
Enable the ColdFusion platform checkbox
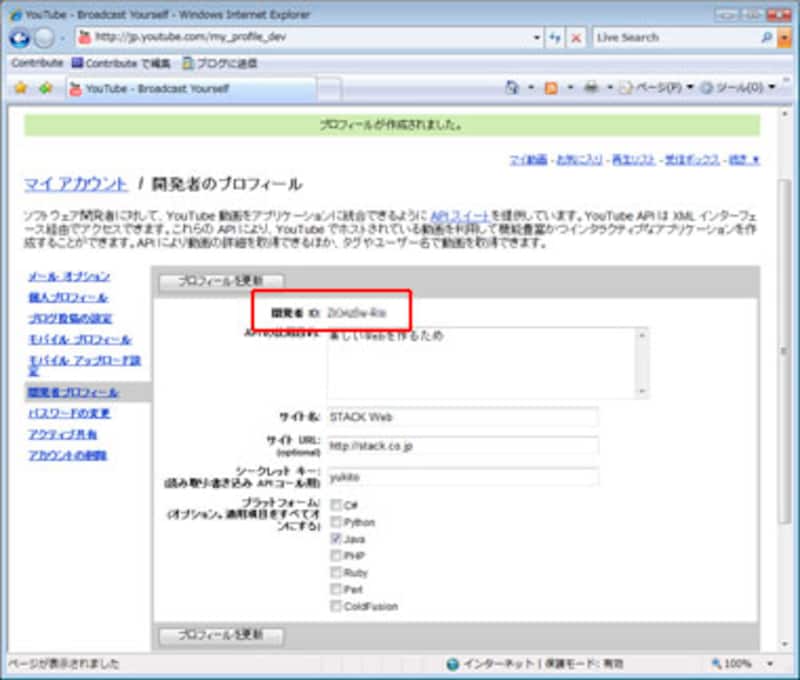tap(337, 606)
